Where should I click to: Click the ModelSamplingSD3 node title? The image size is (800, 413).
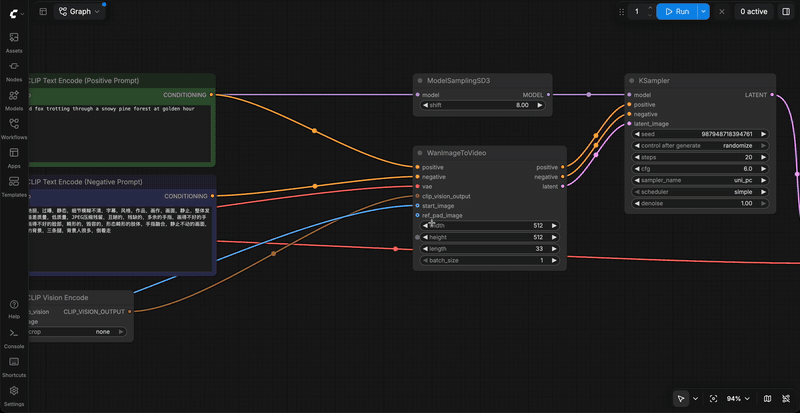tap(458, 81)
